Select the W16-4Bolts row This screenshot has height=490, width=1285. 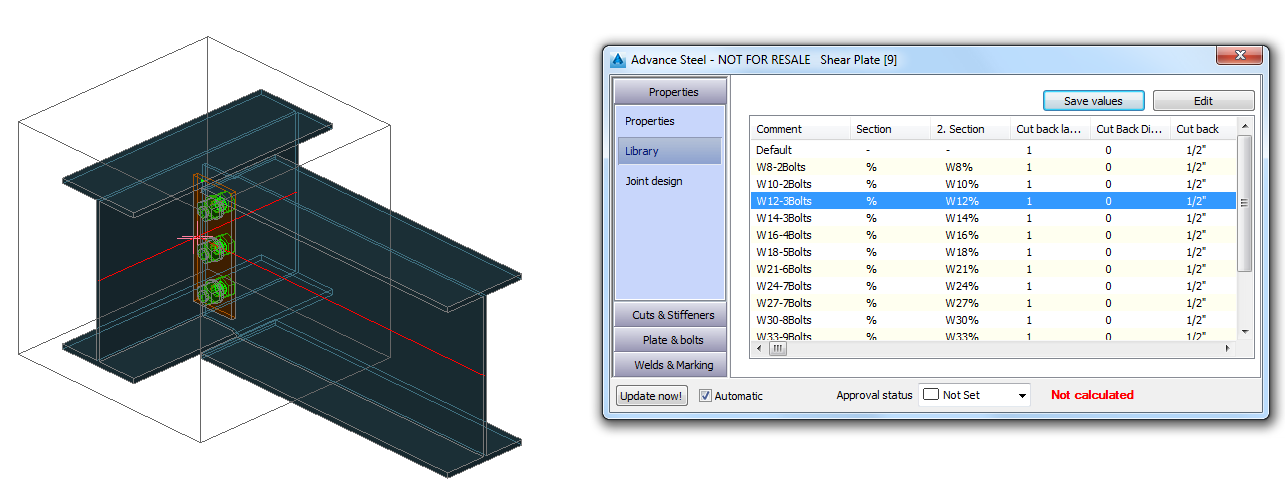click(994, 235)
